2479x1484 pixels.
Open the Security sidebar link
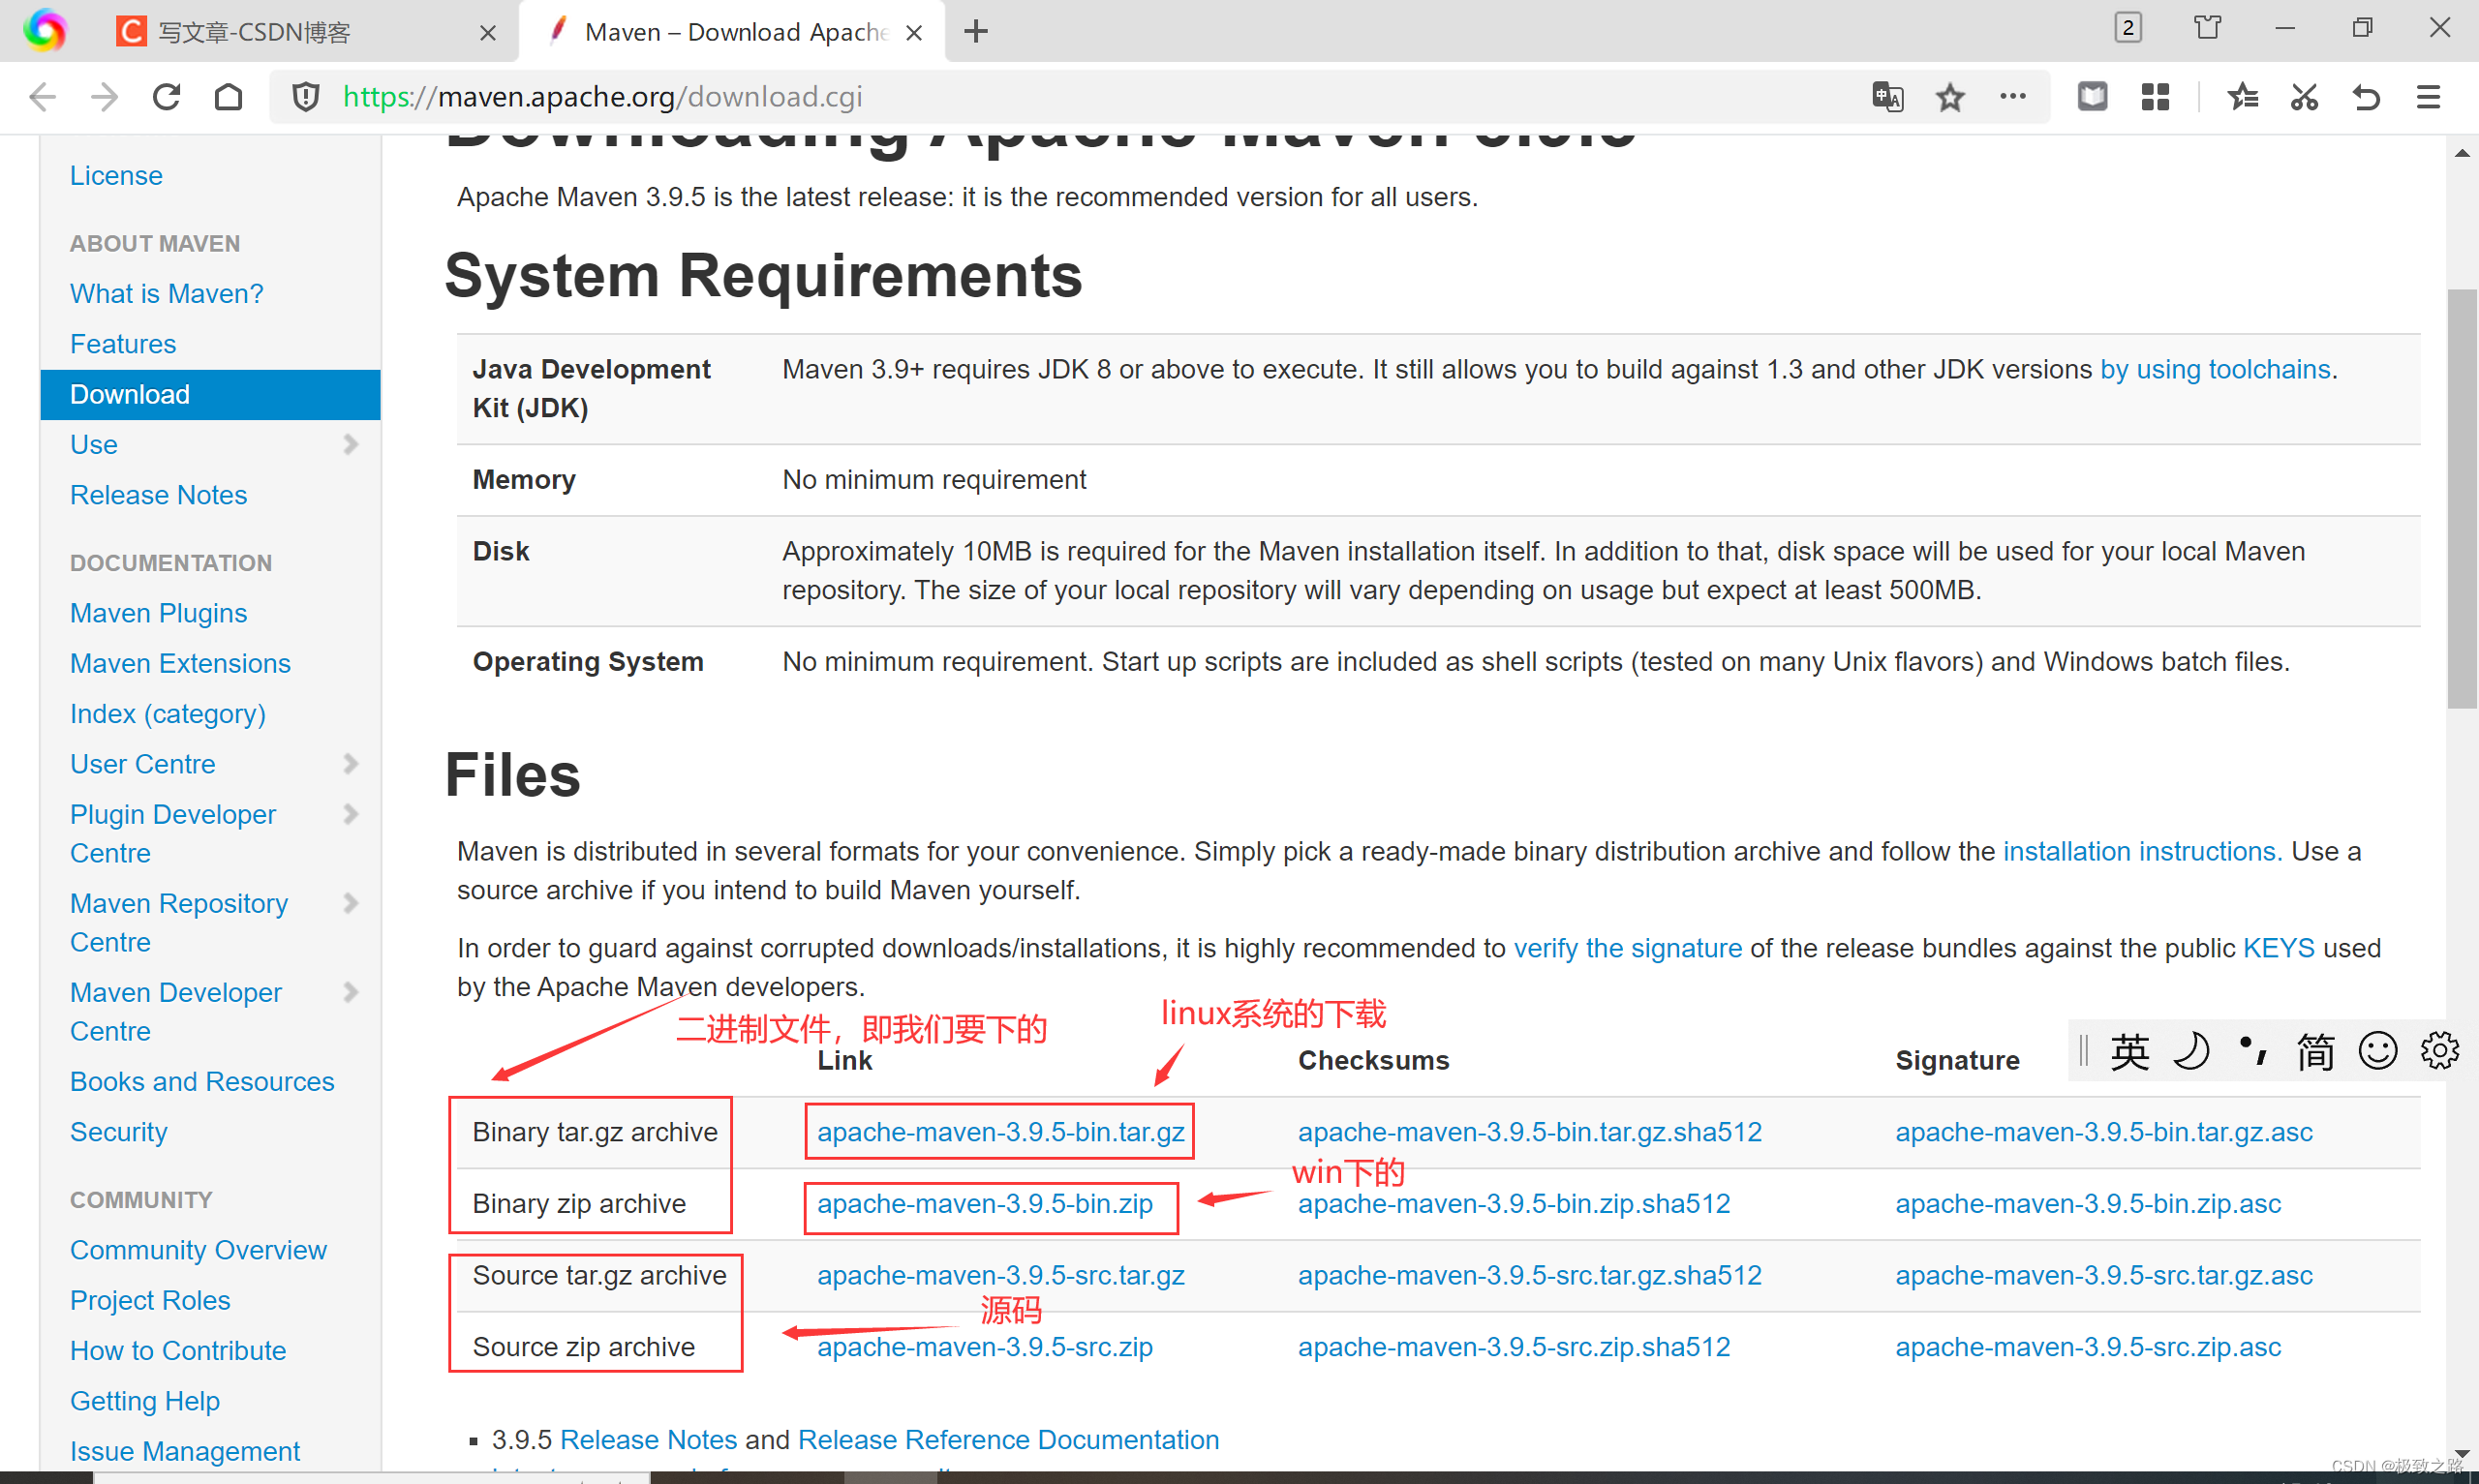tap(119, 1132)
